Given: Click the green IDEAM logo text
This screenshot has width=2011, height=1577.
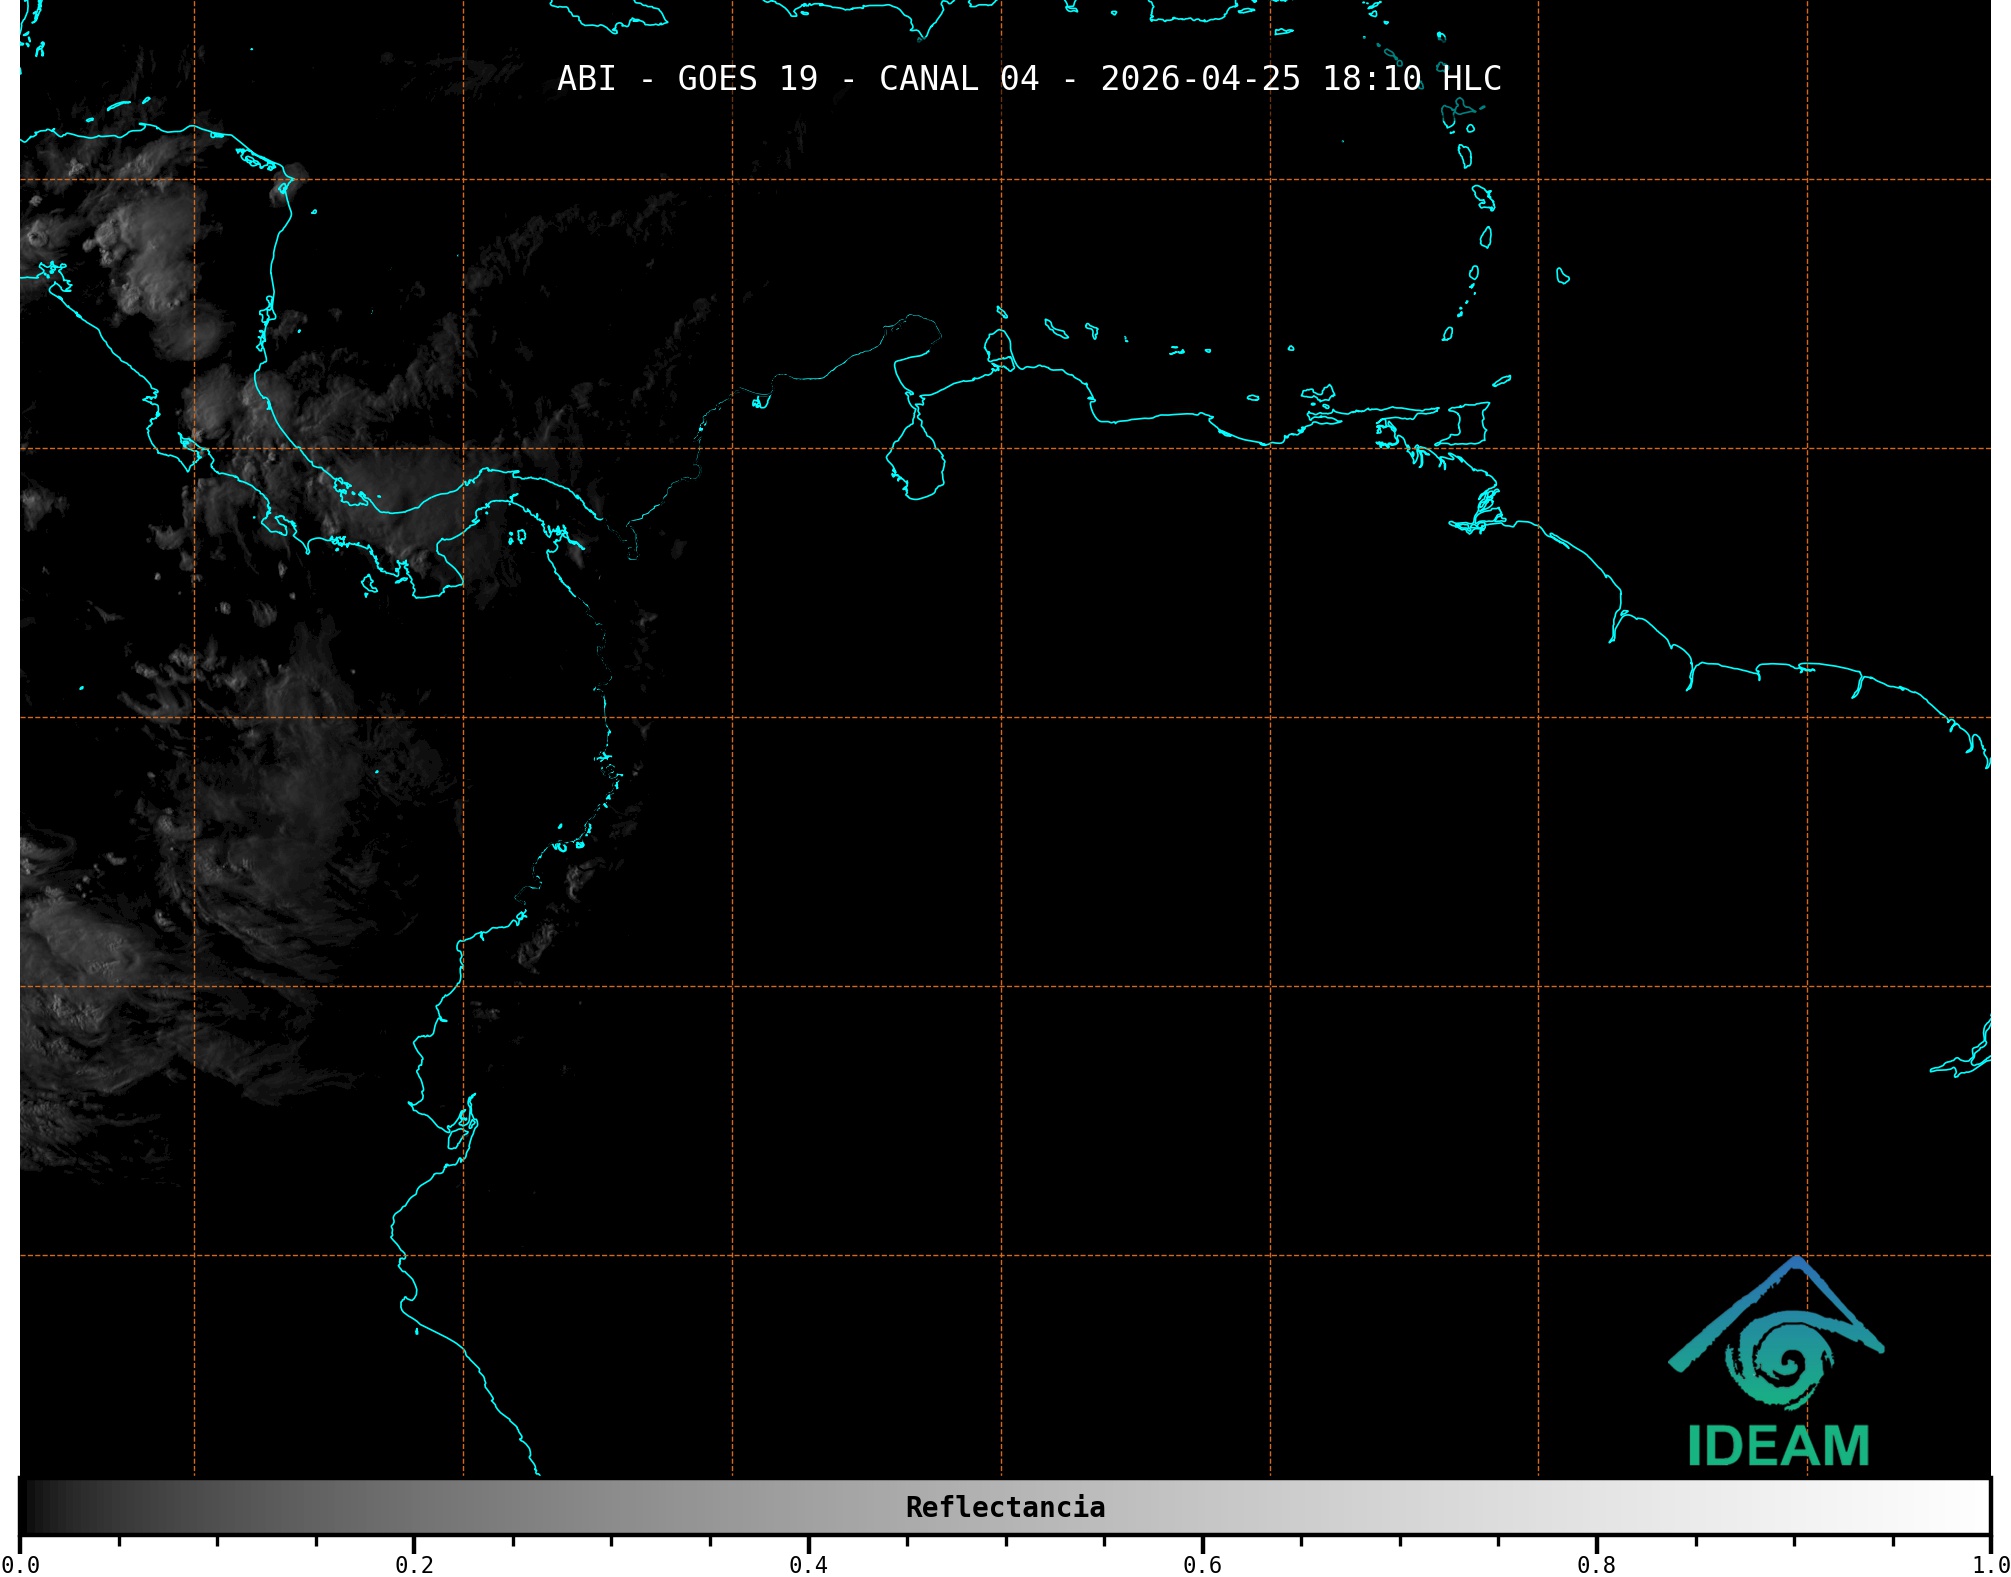Looking at the screenshot, I should point(1778,1446).
